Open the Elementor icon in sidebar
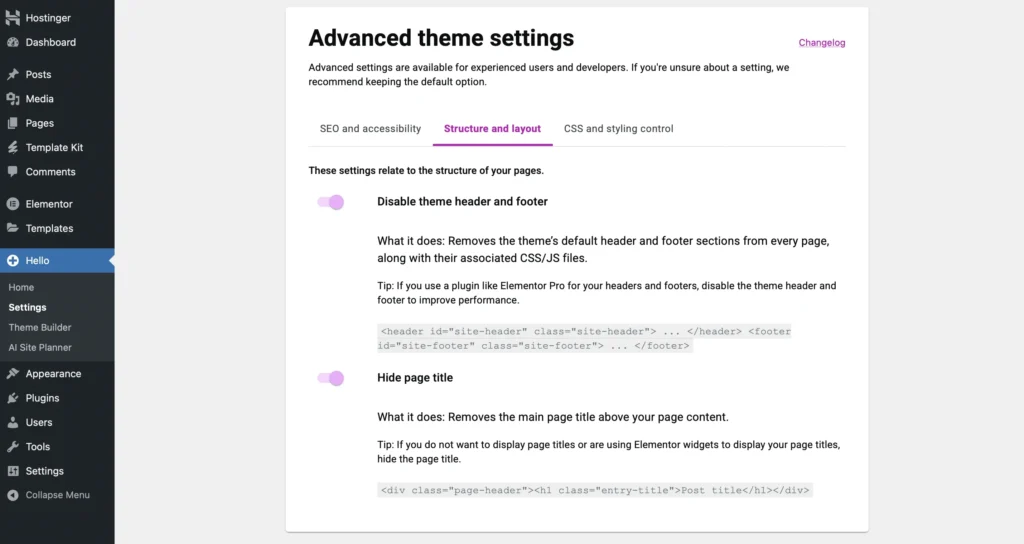1024x544 pixels. click(13, 204)
